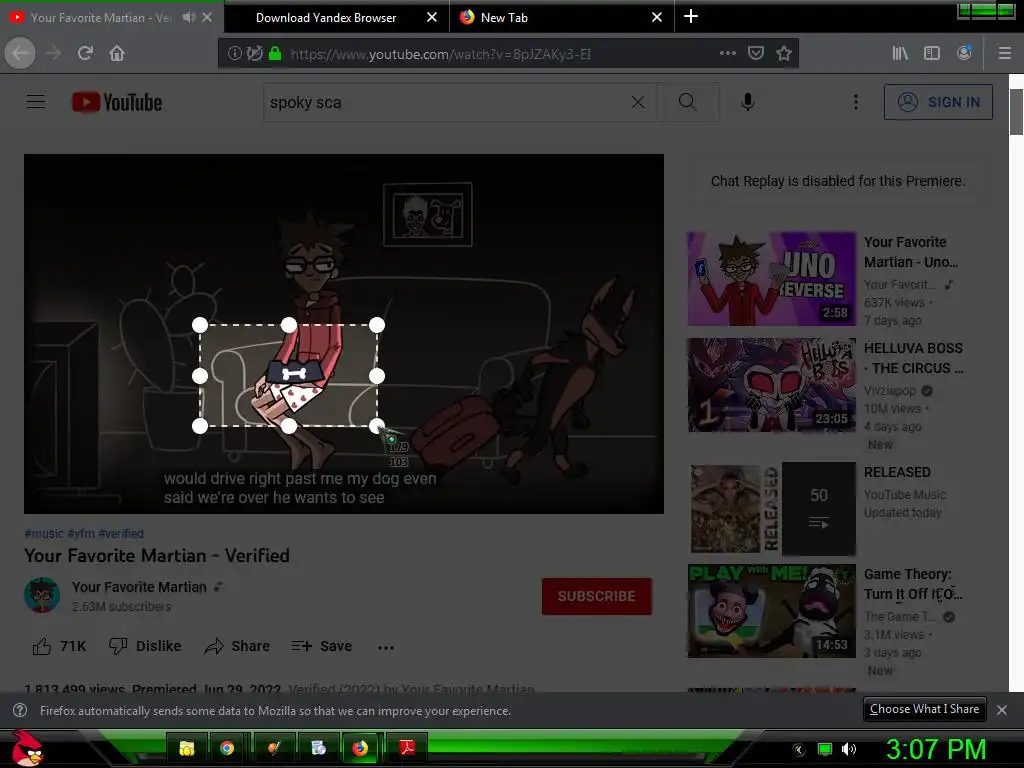Open Firefox taskbar icon
Screen dimensions: 1024x768
(x=360, y=748)
